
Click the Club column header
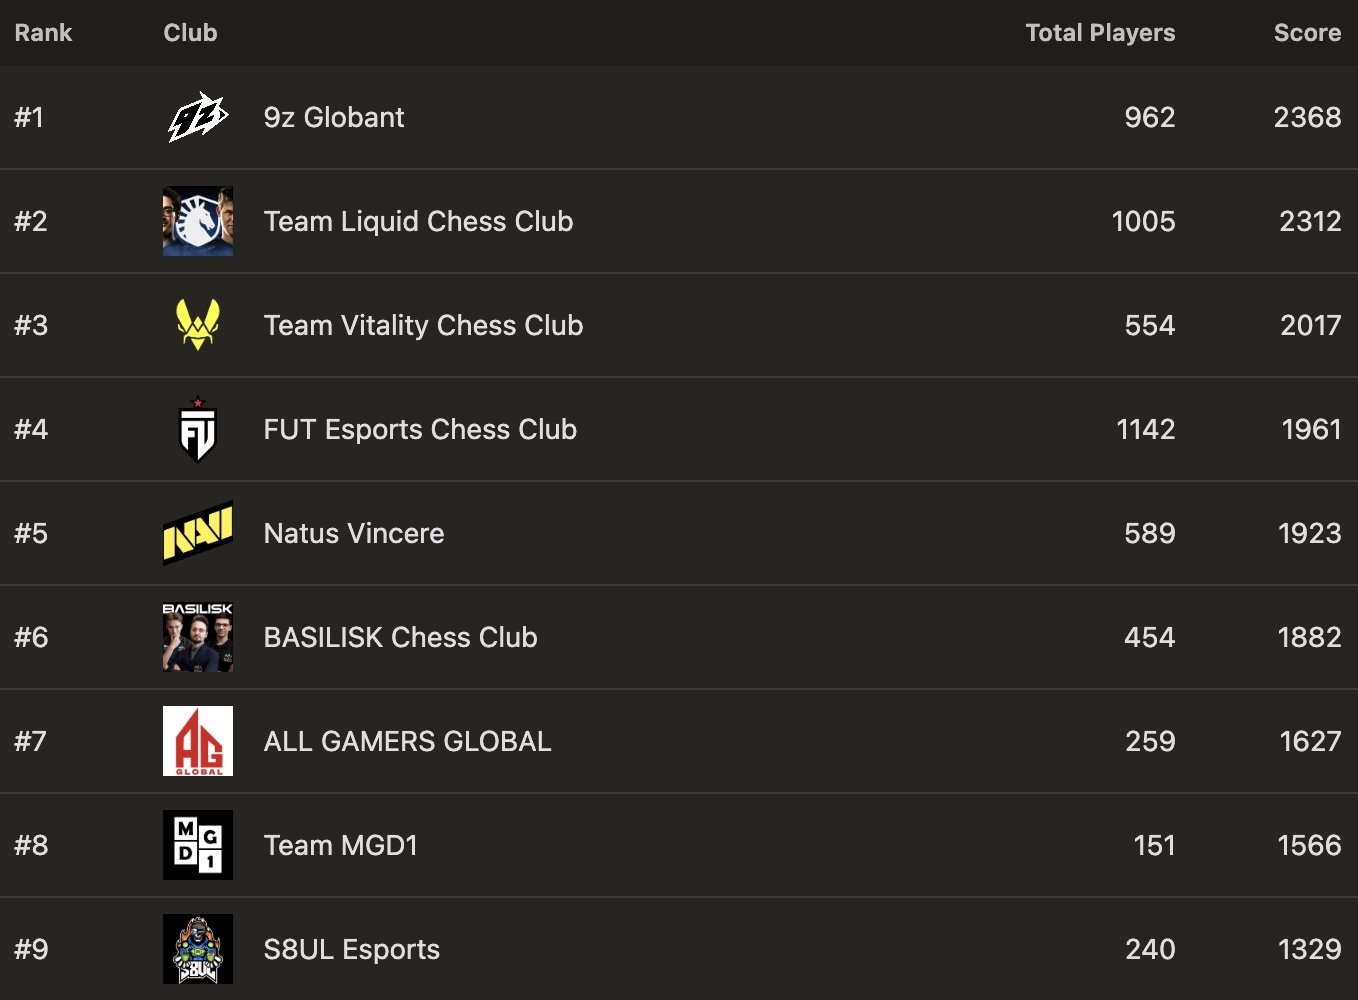[190, 33]
